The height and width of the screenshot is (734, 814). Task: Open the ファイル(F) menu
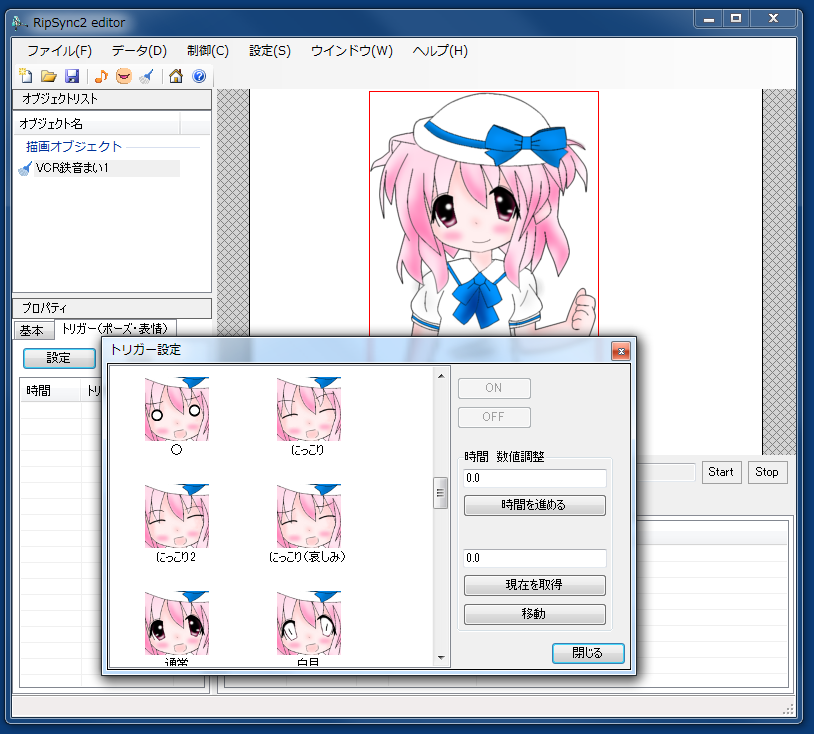click(59, 51)
